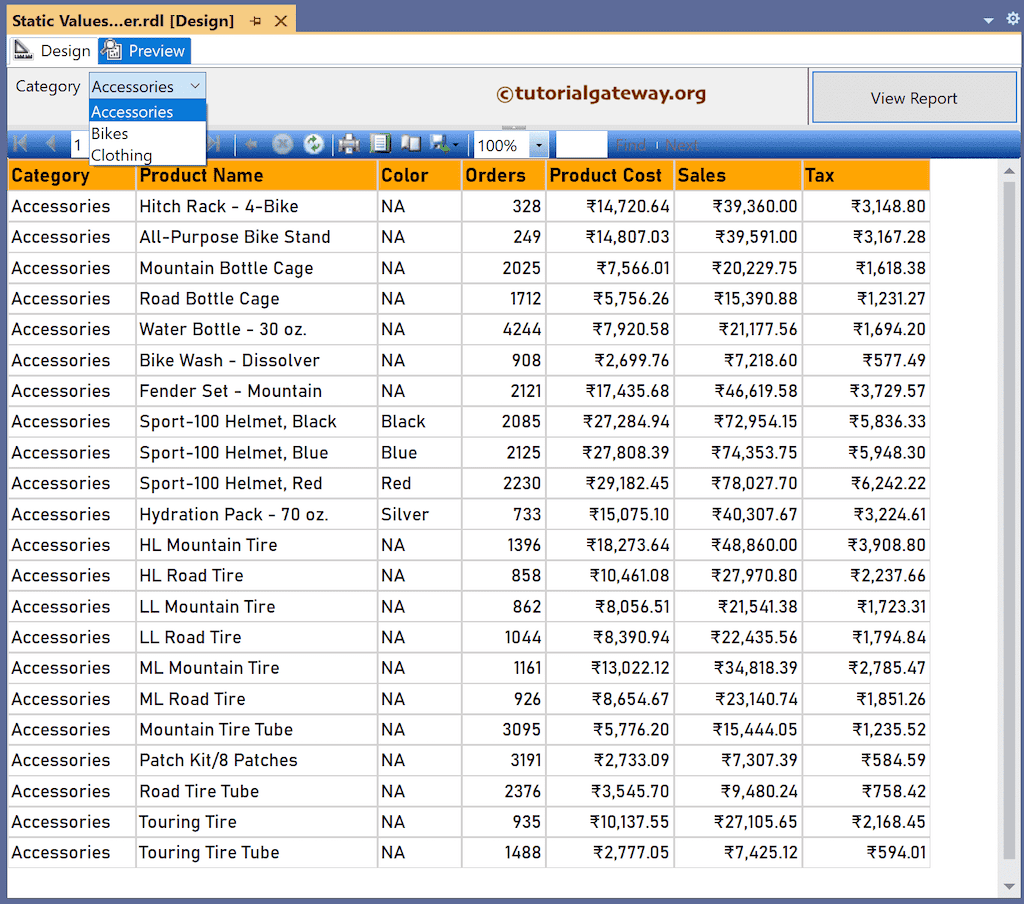Switch to the Design tab
This screenshot has height=904, width=1024.
click(x=60, y=50)
